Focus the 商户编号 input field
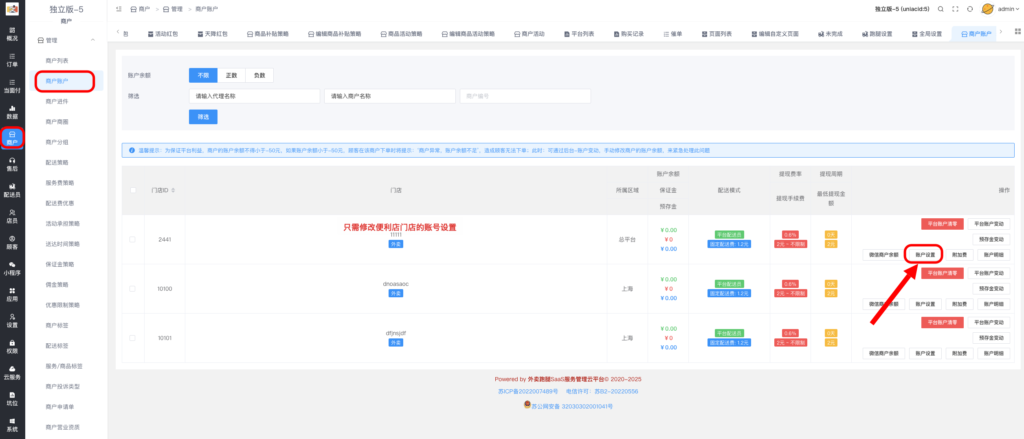This screenshot has height=439, width=1024. coord(525,96)
